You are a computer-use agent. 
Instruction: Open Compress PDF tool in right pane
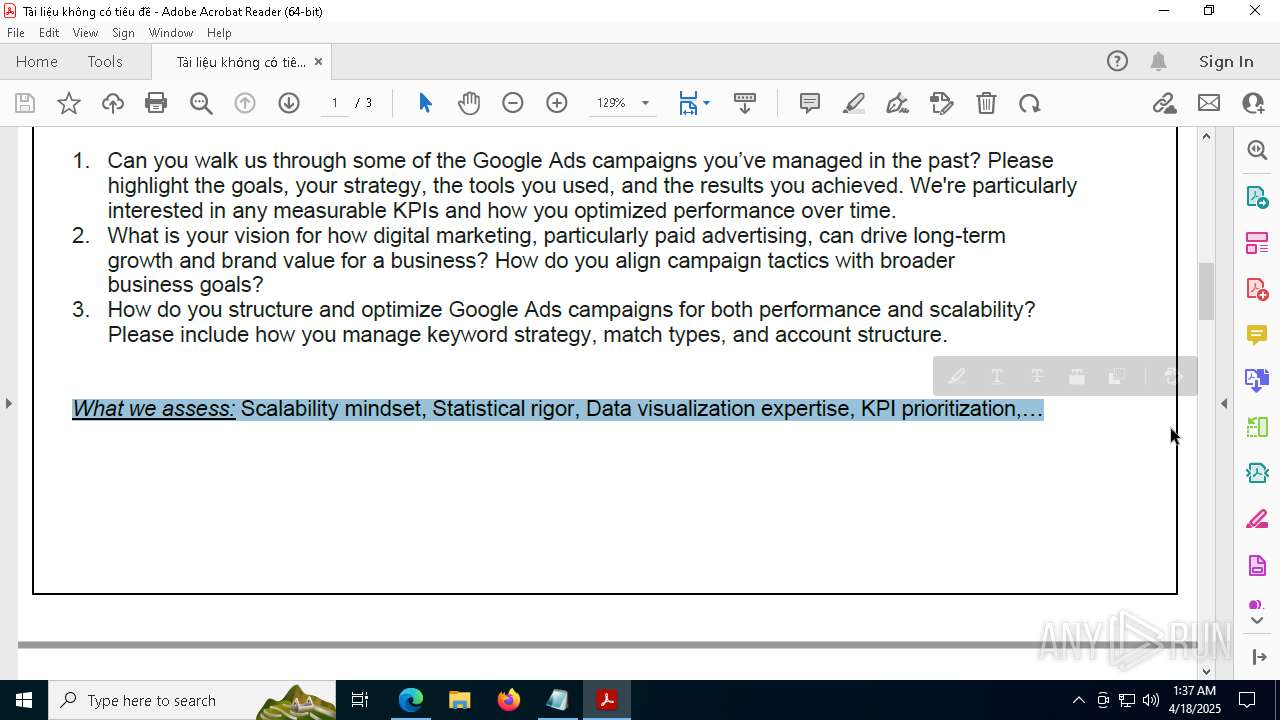click(1257, 474)
